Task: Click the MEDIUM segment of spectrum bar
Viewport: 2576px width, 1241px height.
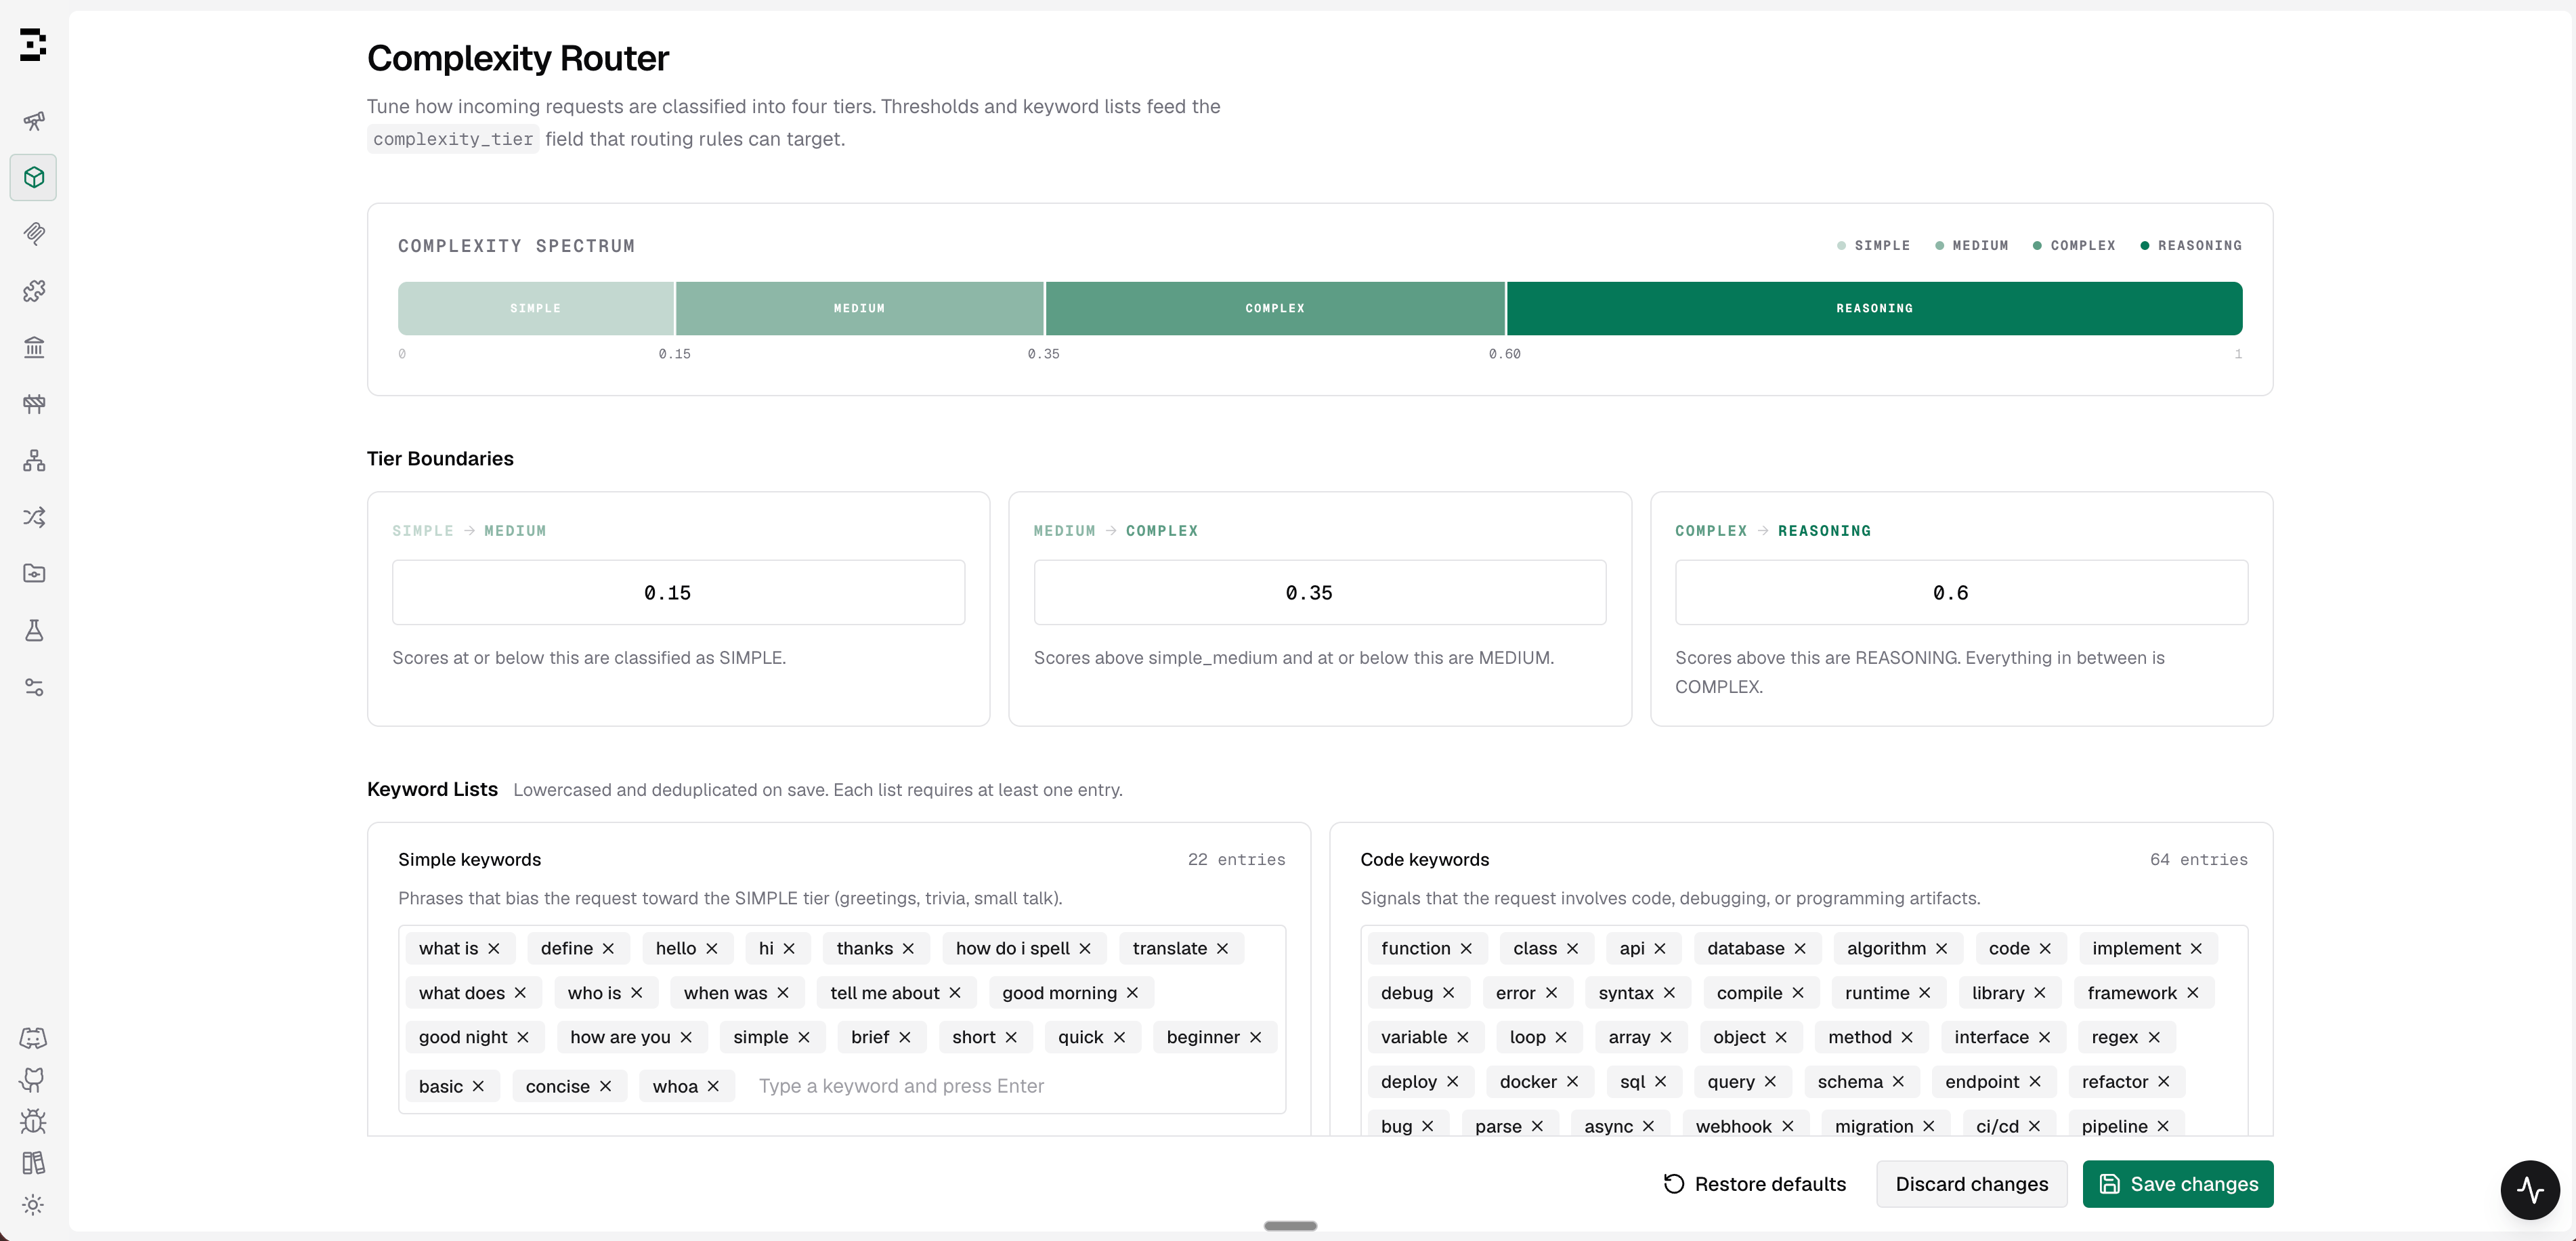Action: tap(860, 308)
